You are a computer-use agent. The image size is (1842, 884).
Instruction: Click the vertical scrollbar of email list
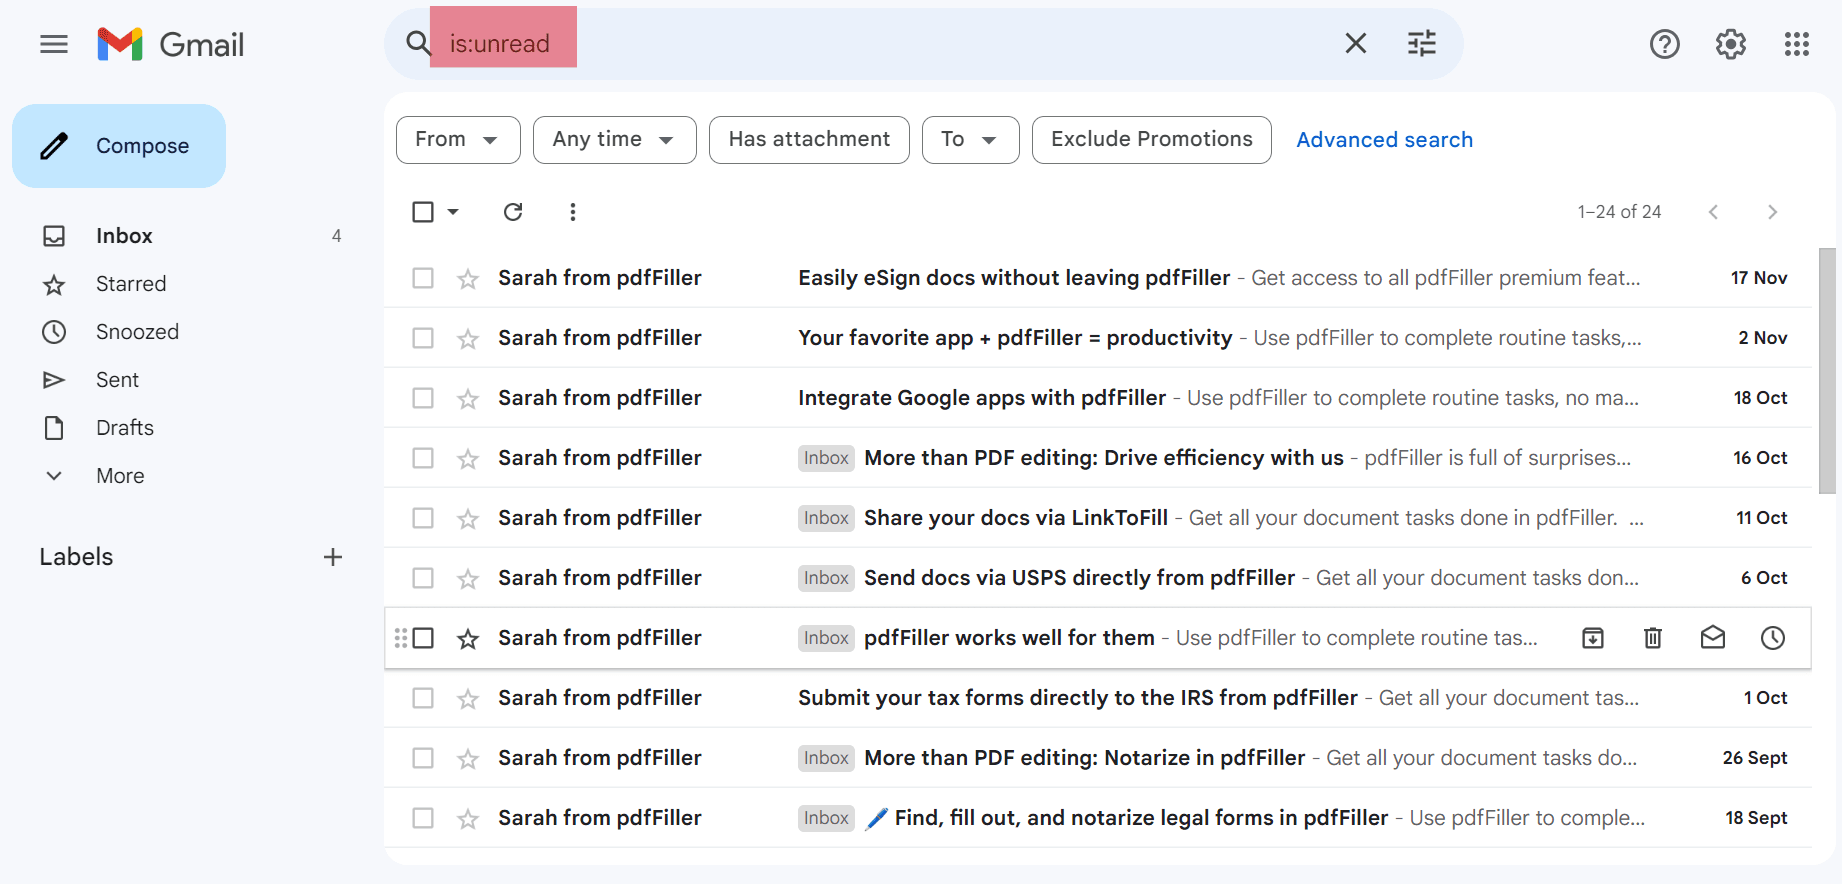point(1827,370)
